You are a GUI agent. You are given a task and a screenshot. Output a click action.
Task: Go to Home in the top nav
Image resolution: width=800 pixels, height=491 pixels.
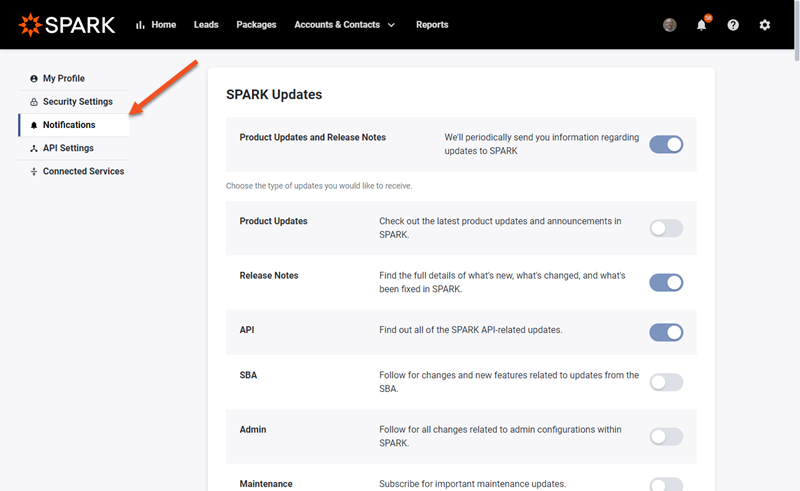163,24
